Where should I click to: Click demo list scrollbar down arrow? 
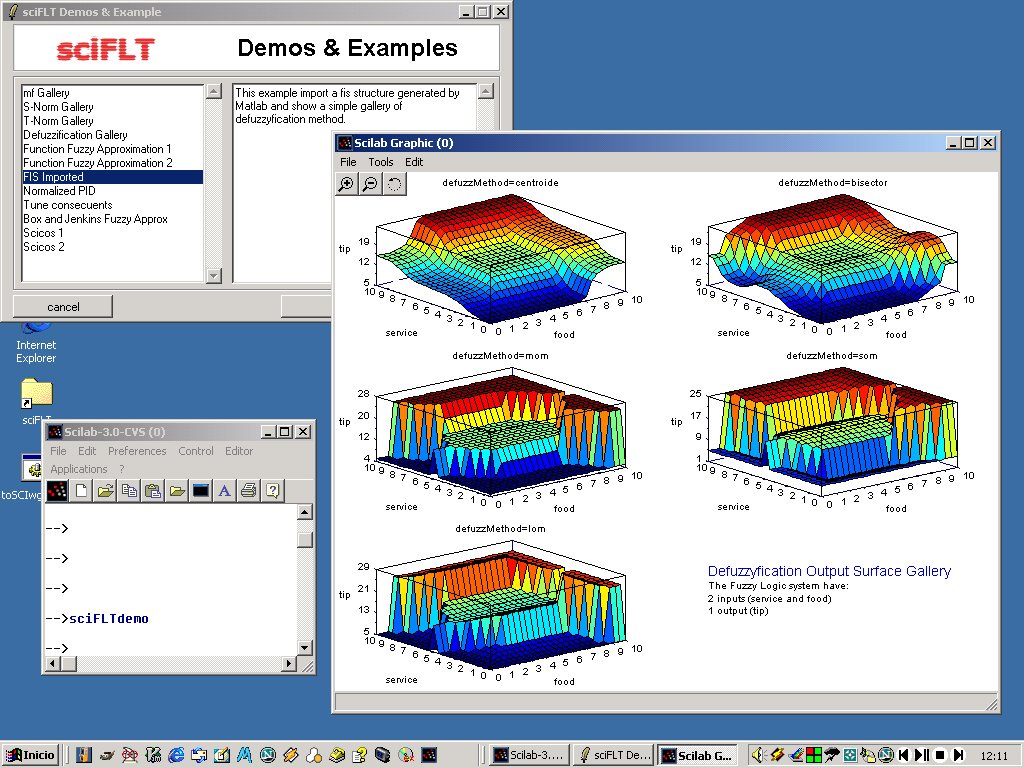pyautogui.click(x=214, y=276)
